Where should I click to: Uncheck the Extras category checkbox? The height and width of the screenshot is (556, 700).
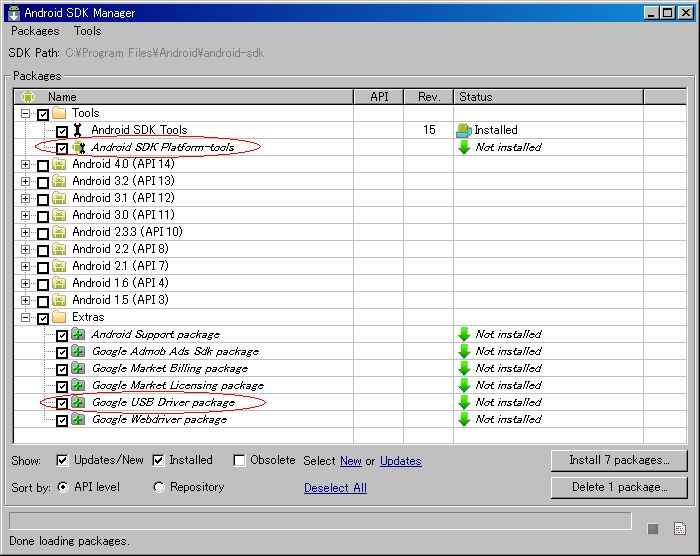[43, 318]
